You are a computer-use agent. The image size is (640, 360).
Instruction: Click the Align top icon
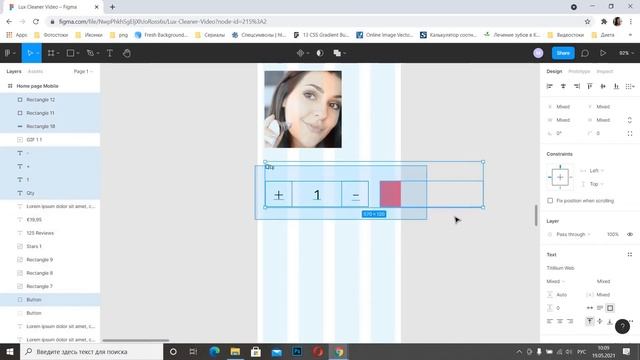point(590,86)
